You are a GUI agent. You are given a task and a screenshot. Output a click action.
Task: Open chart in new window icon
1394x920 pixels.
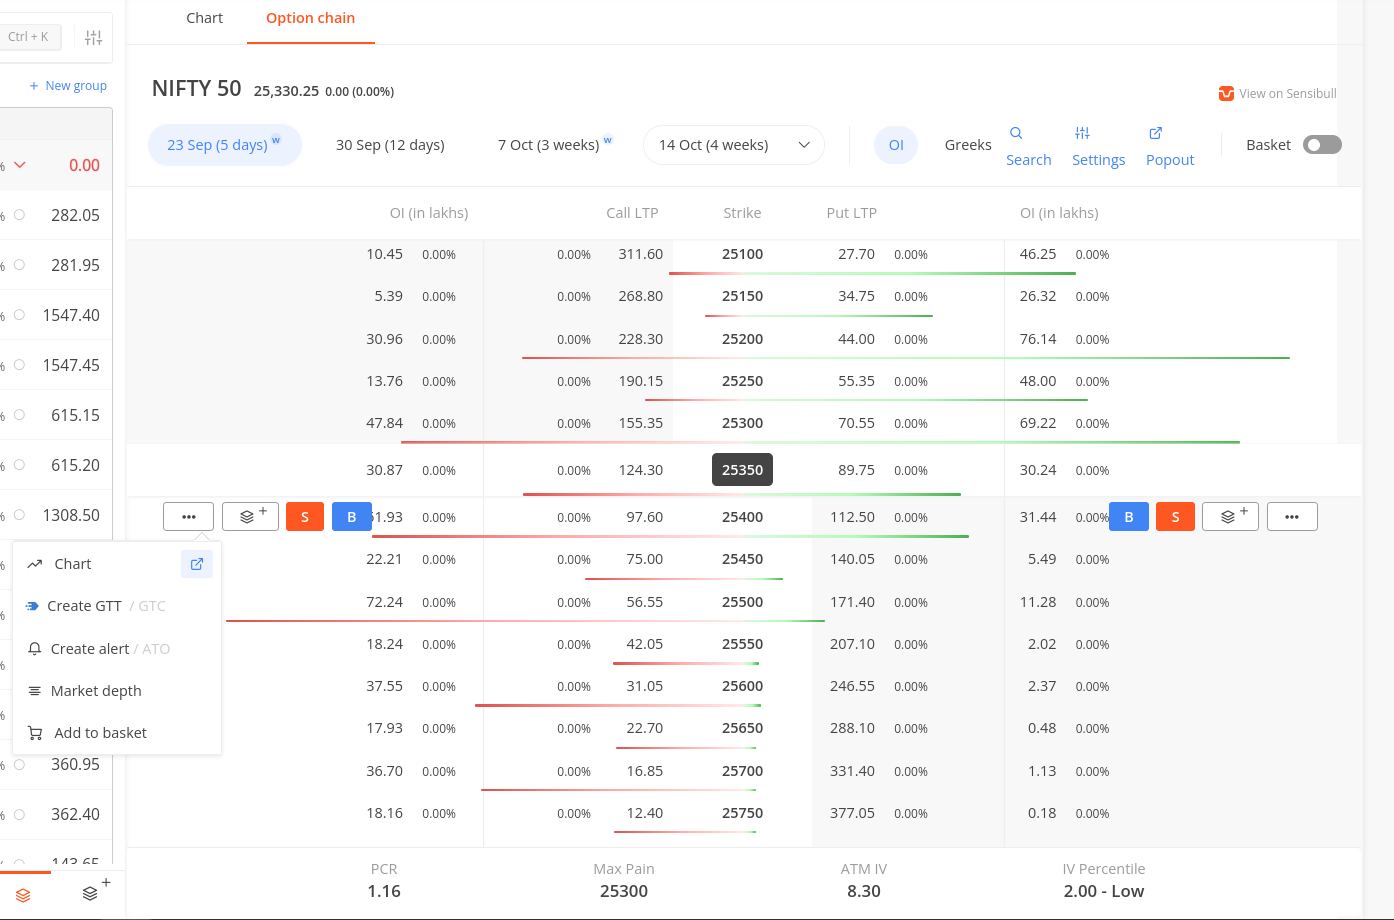[197, 564]
